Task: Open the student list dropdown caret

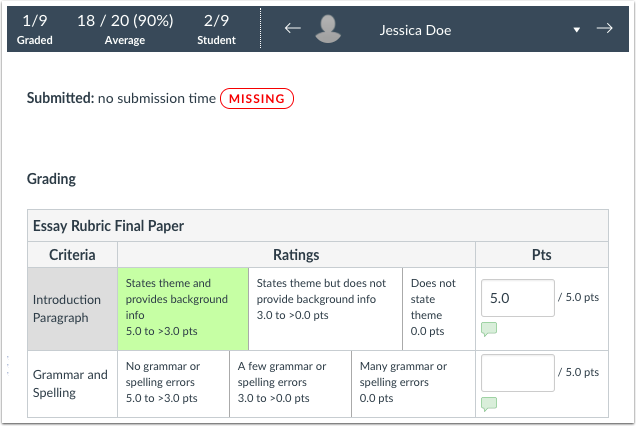Action: pyautogui.click(x=577, y=30)
